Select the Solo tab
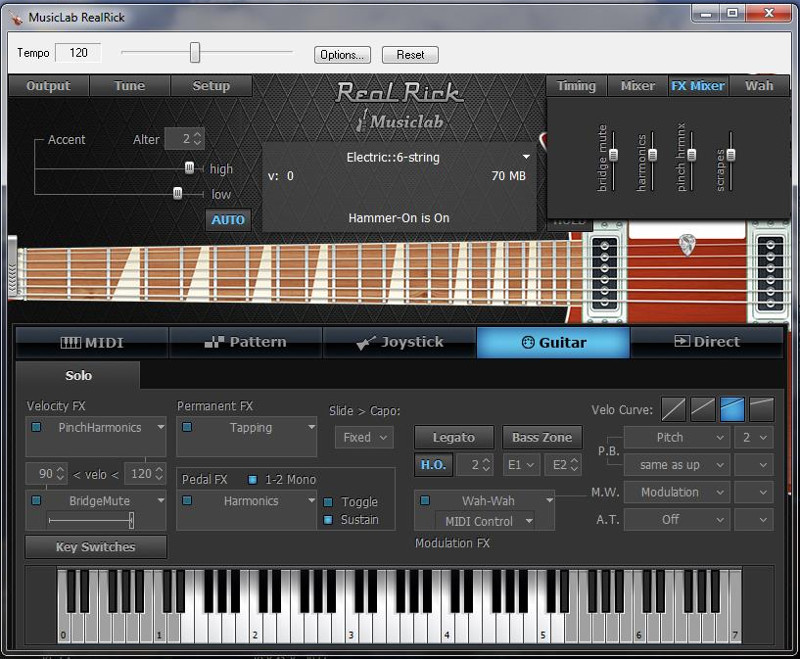 78,375
